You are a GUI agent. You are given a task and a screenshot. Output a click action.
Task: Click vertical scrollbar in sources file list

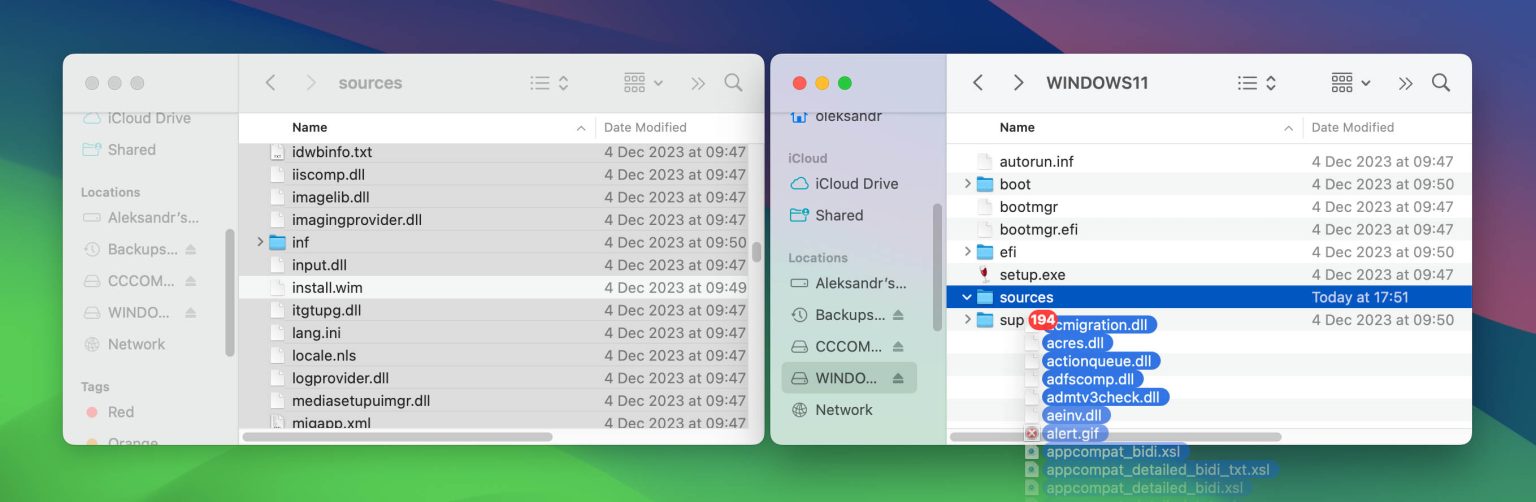tap(757, 251)
